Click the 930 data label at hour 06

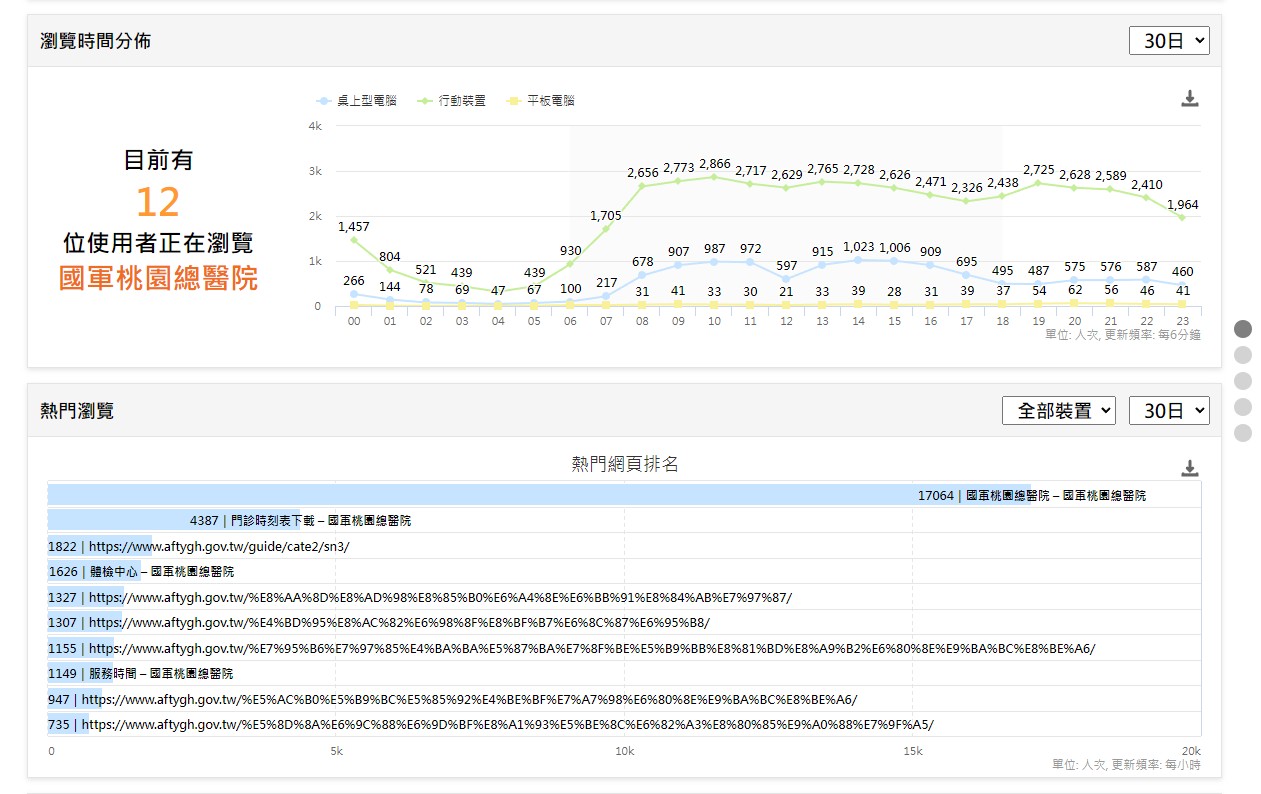pyautogui.click(x=571, y=251)
